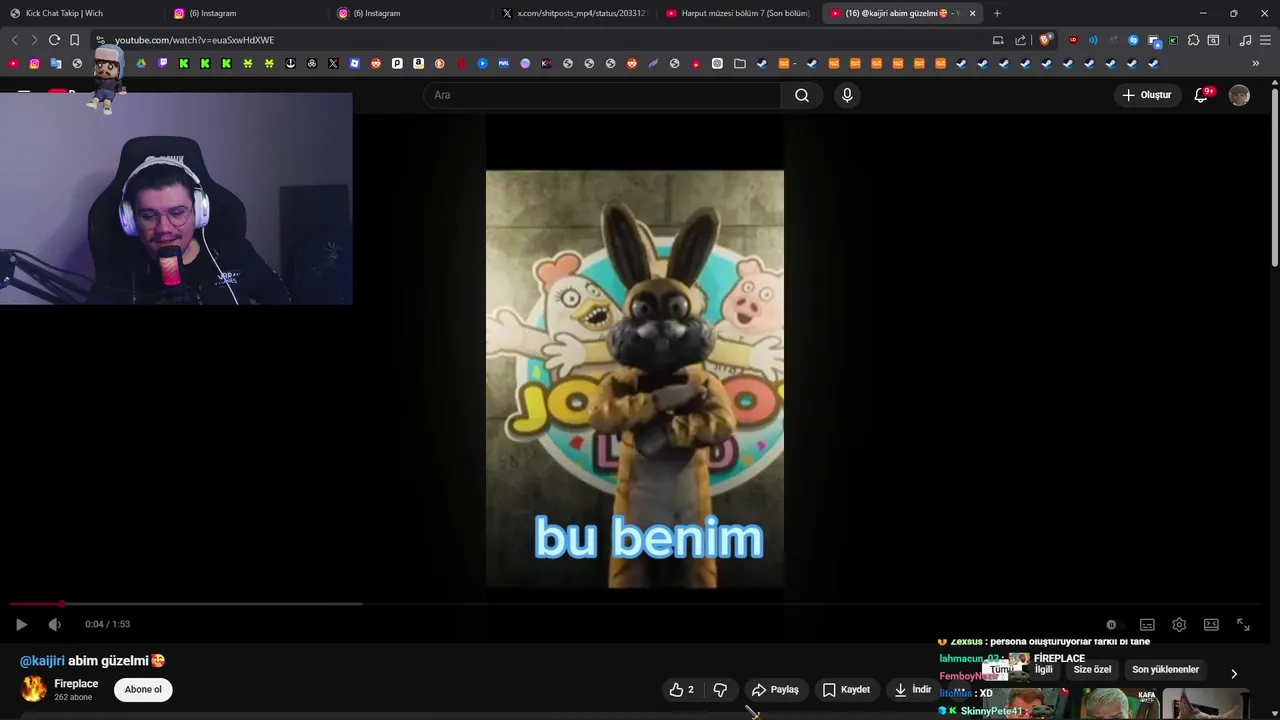Close the @kaijiri abim güzelmi tab
This screenshot has height=720, width=1280.
coord(972,13)
